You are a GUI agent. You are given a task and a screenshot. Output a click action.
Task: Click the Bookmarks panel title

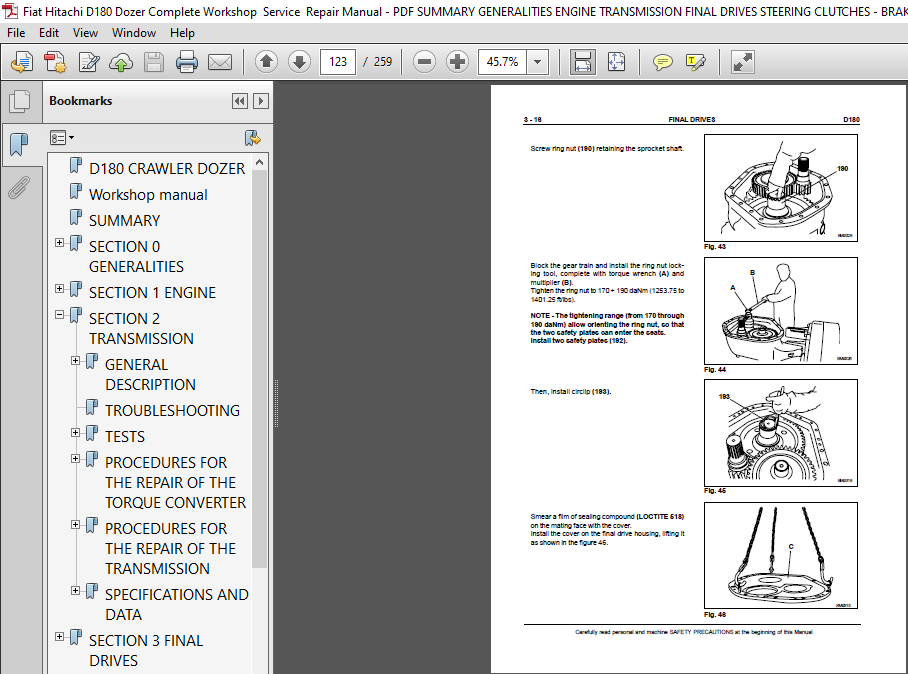(80, 101)
